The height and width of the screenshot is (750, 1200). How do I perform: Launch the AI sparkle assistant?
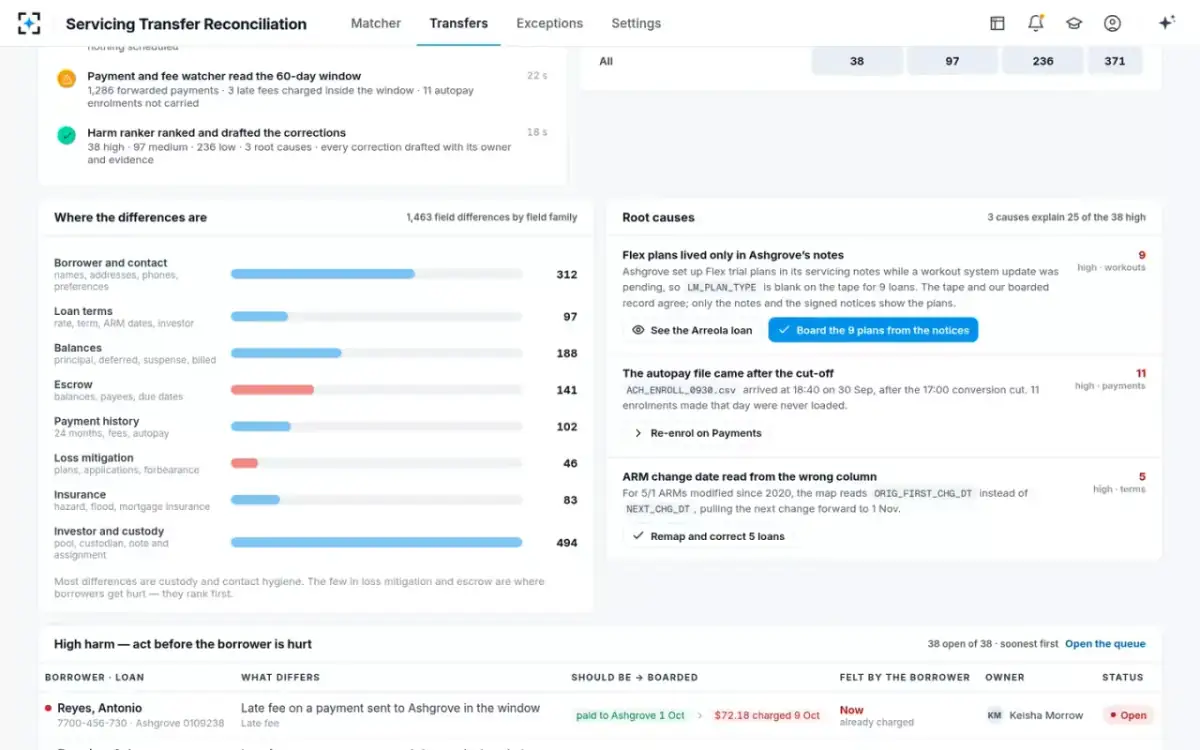click(x=1166, y=23)
